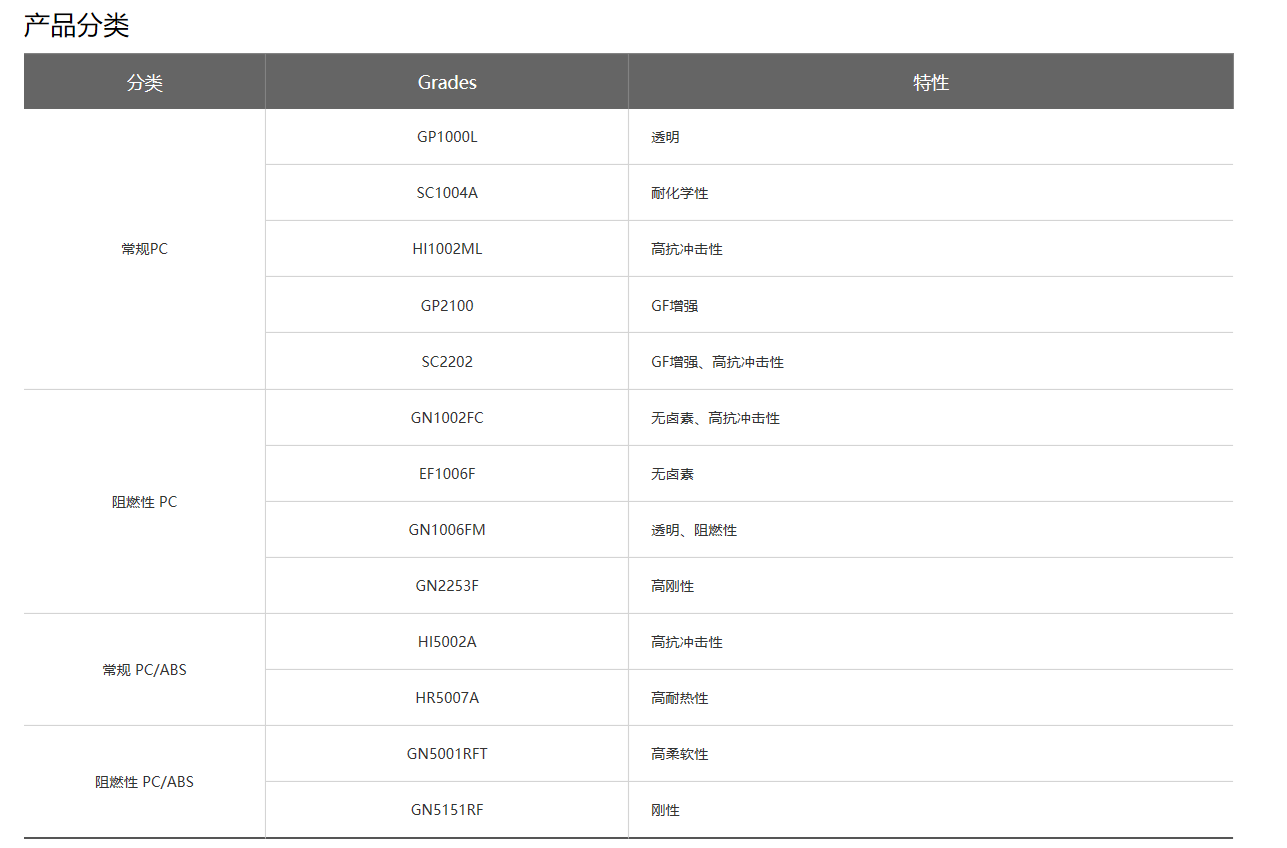Click the GP1000L grade cell
The width and height of the screenshot is (1287, 848).
tap(447, 137)
